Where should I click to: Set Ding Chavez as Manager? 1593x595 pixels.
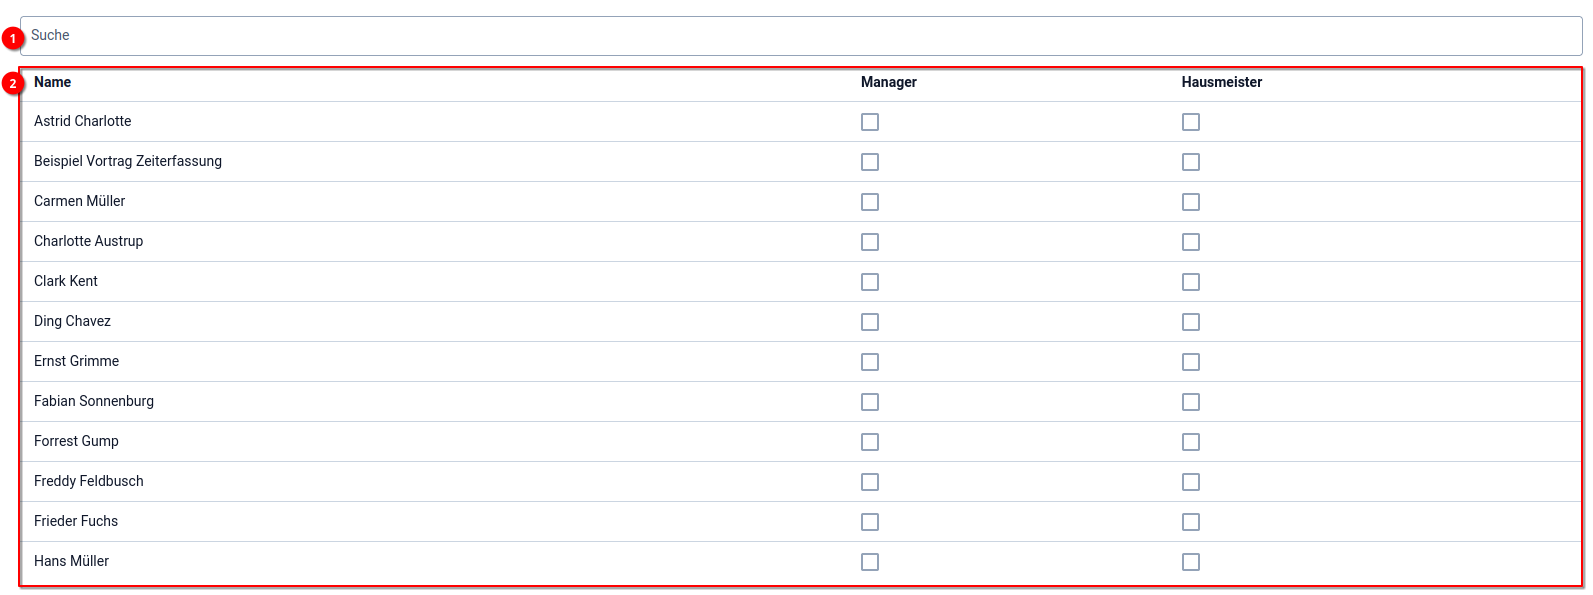(870, 322)
